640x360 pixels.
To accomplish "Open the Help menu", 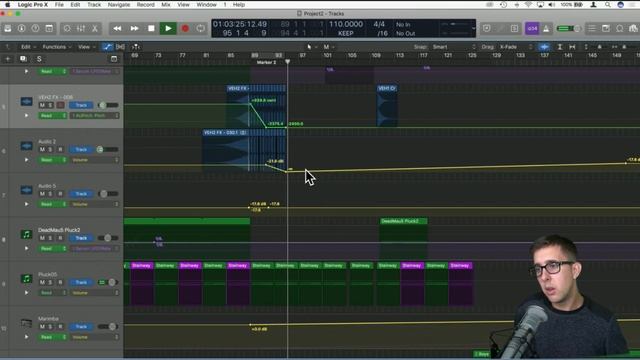I will coord(239,5).
